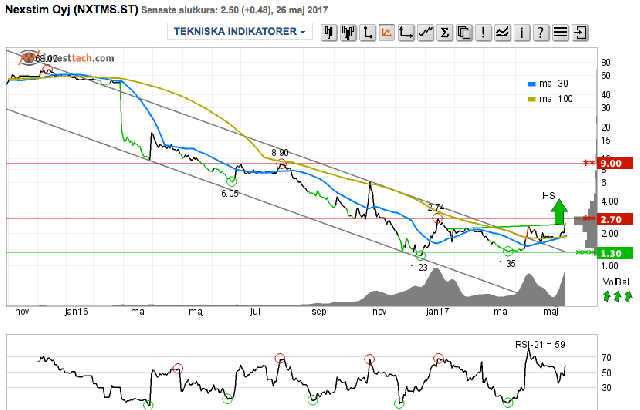The height and width of the screenshot is (410, 640).
Task: Click the blue ma 30 legend swatch
Action: 531,84
